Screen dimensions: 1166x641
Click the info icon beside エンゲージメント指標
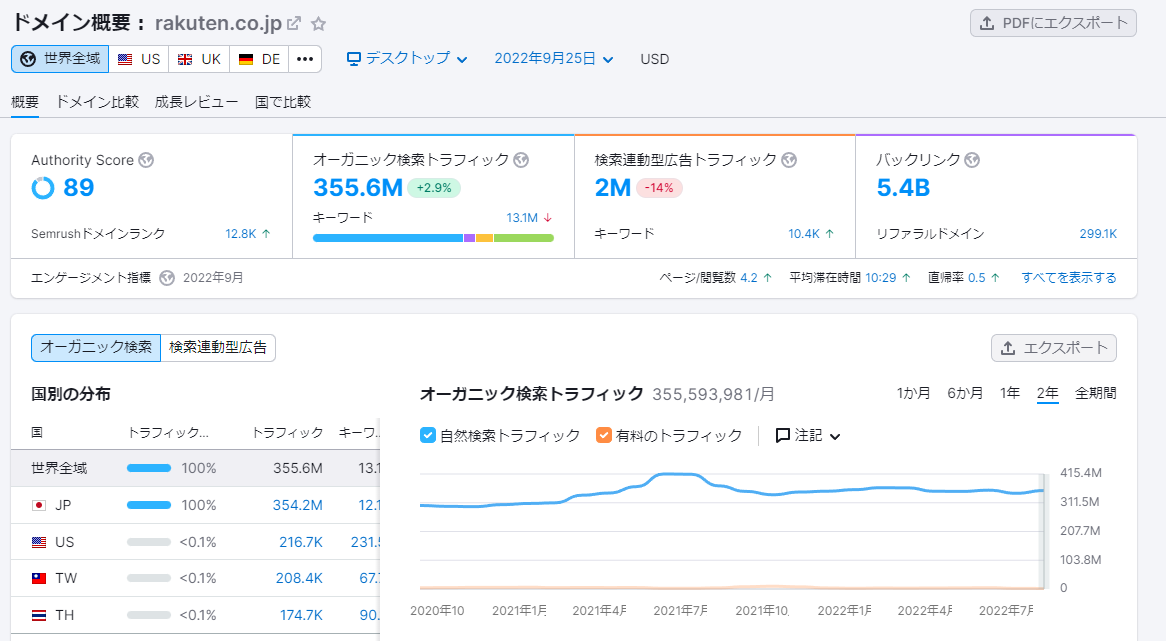coord(167,278)
